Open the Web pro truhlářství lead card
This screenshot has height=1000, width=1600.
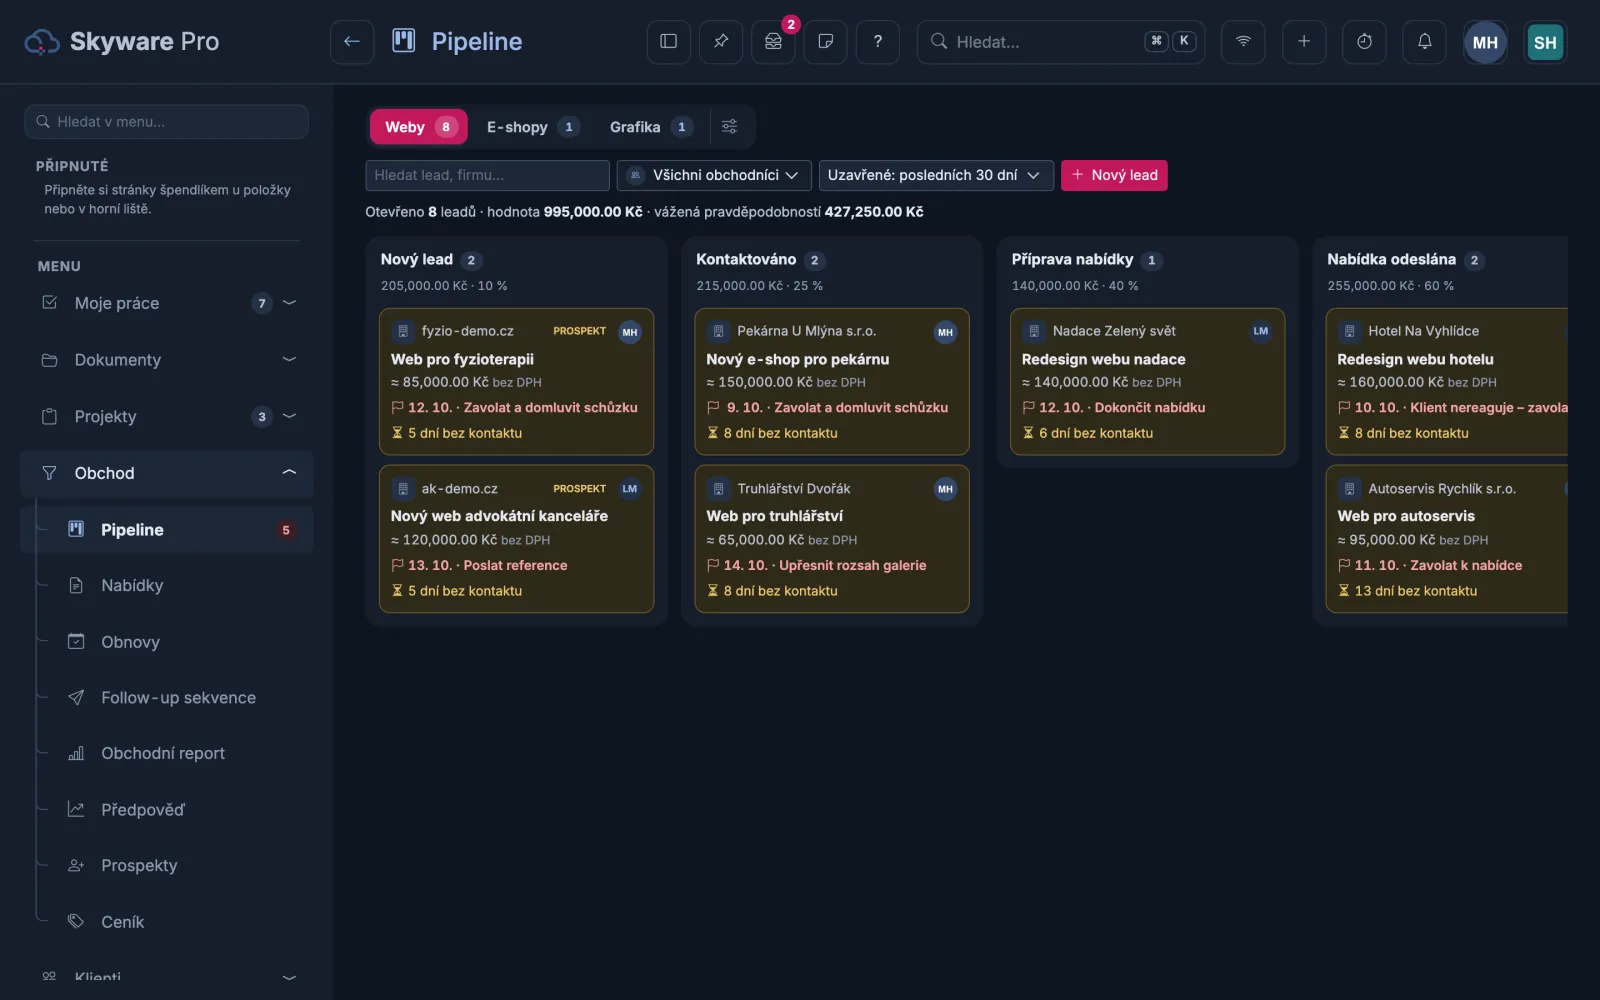[832, 539]
